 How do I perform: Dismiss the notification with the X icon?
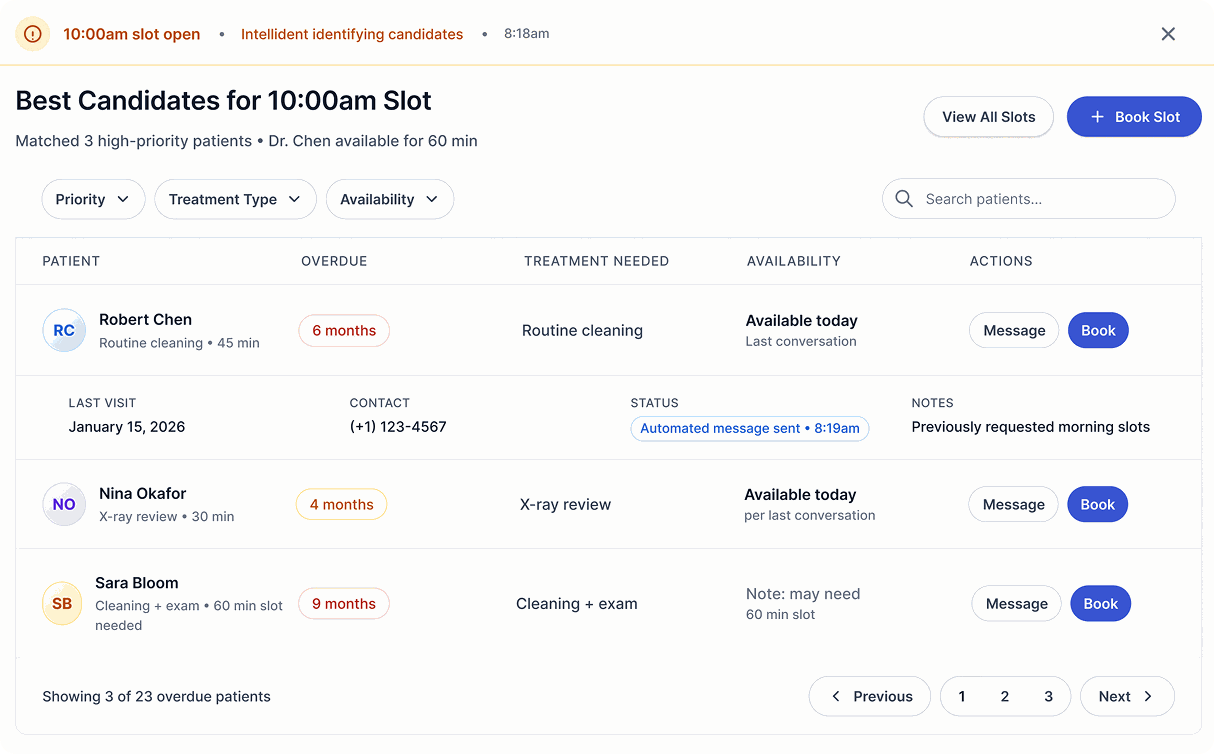click(x=1168, y=34)
